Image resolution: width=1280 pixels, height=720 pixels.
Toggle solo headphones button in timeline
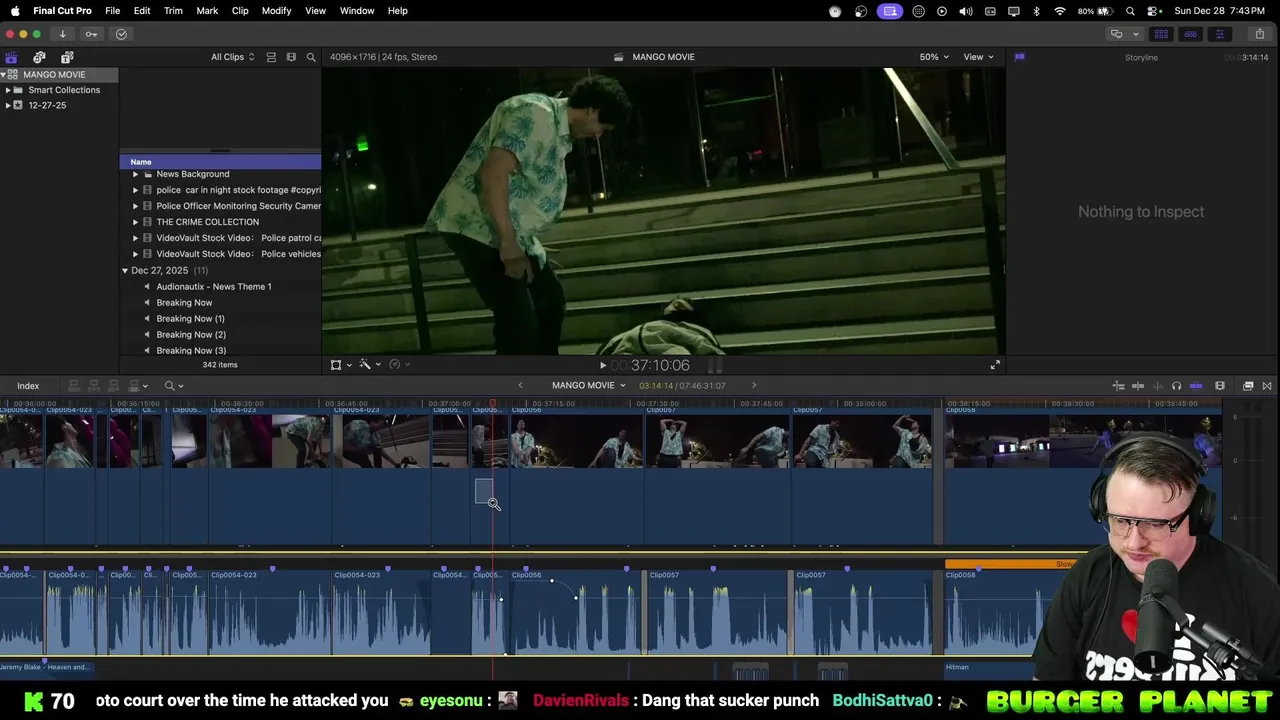[x=1176, y=386]
